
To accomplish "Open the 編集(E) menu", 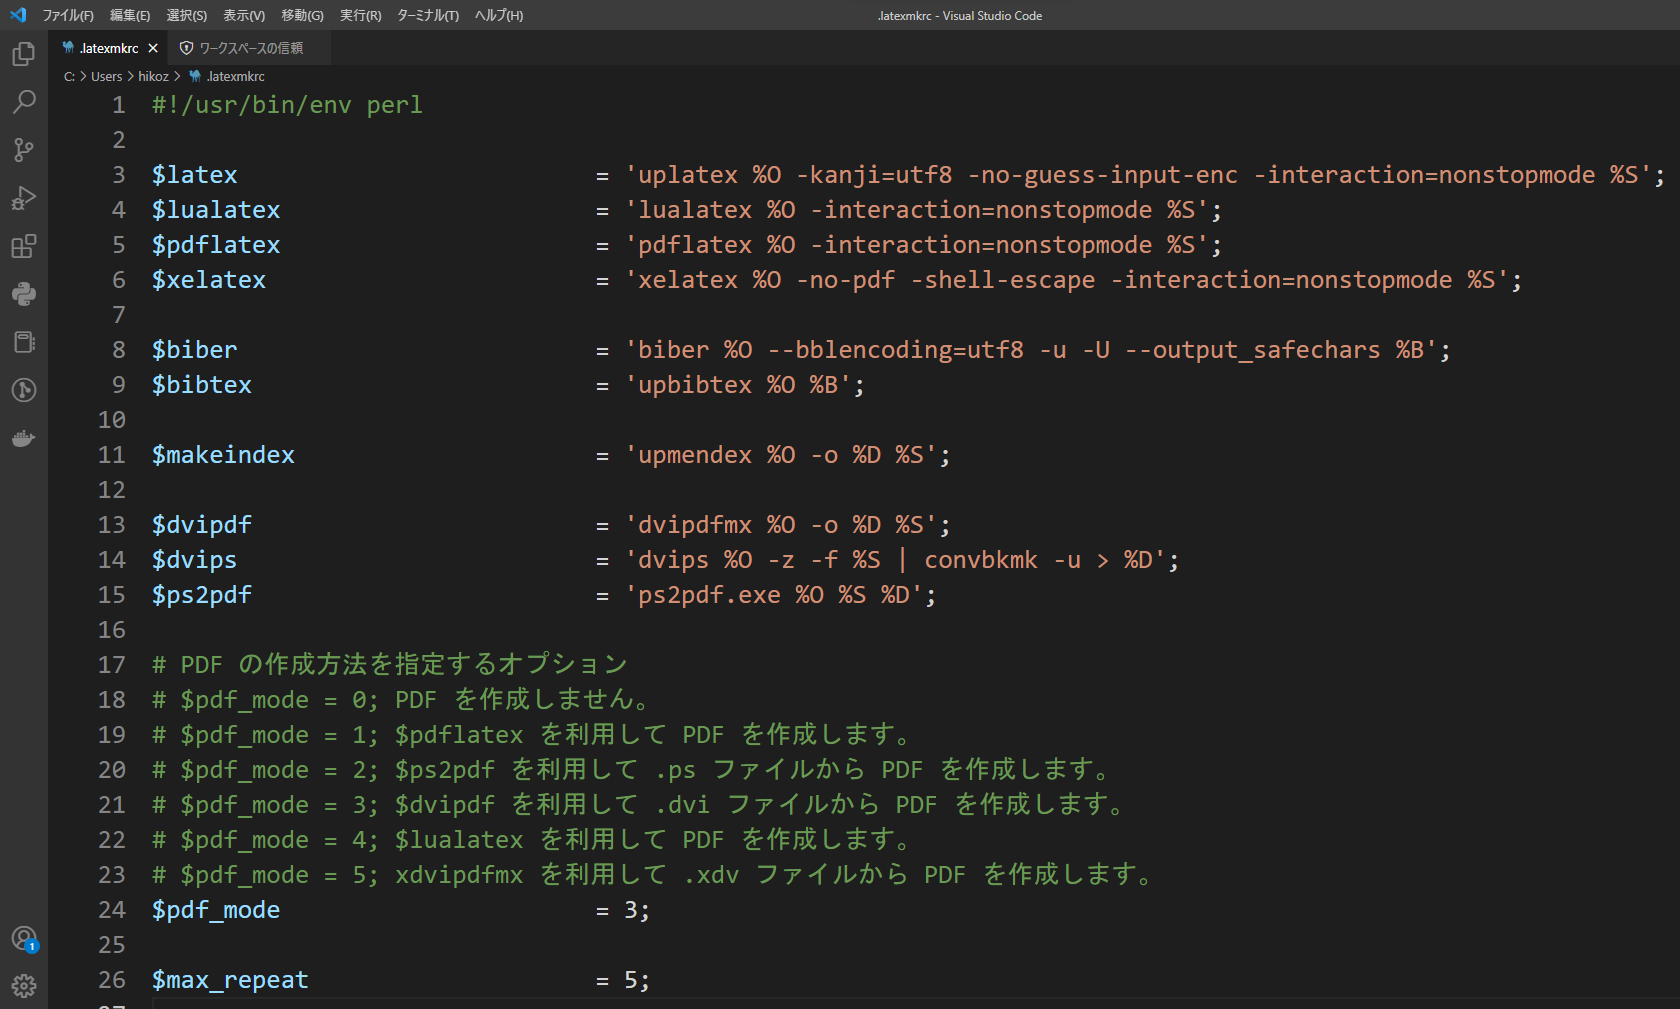I will 130,15.
